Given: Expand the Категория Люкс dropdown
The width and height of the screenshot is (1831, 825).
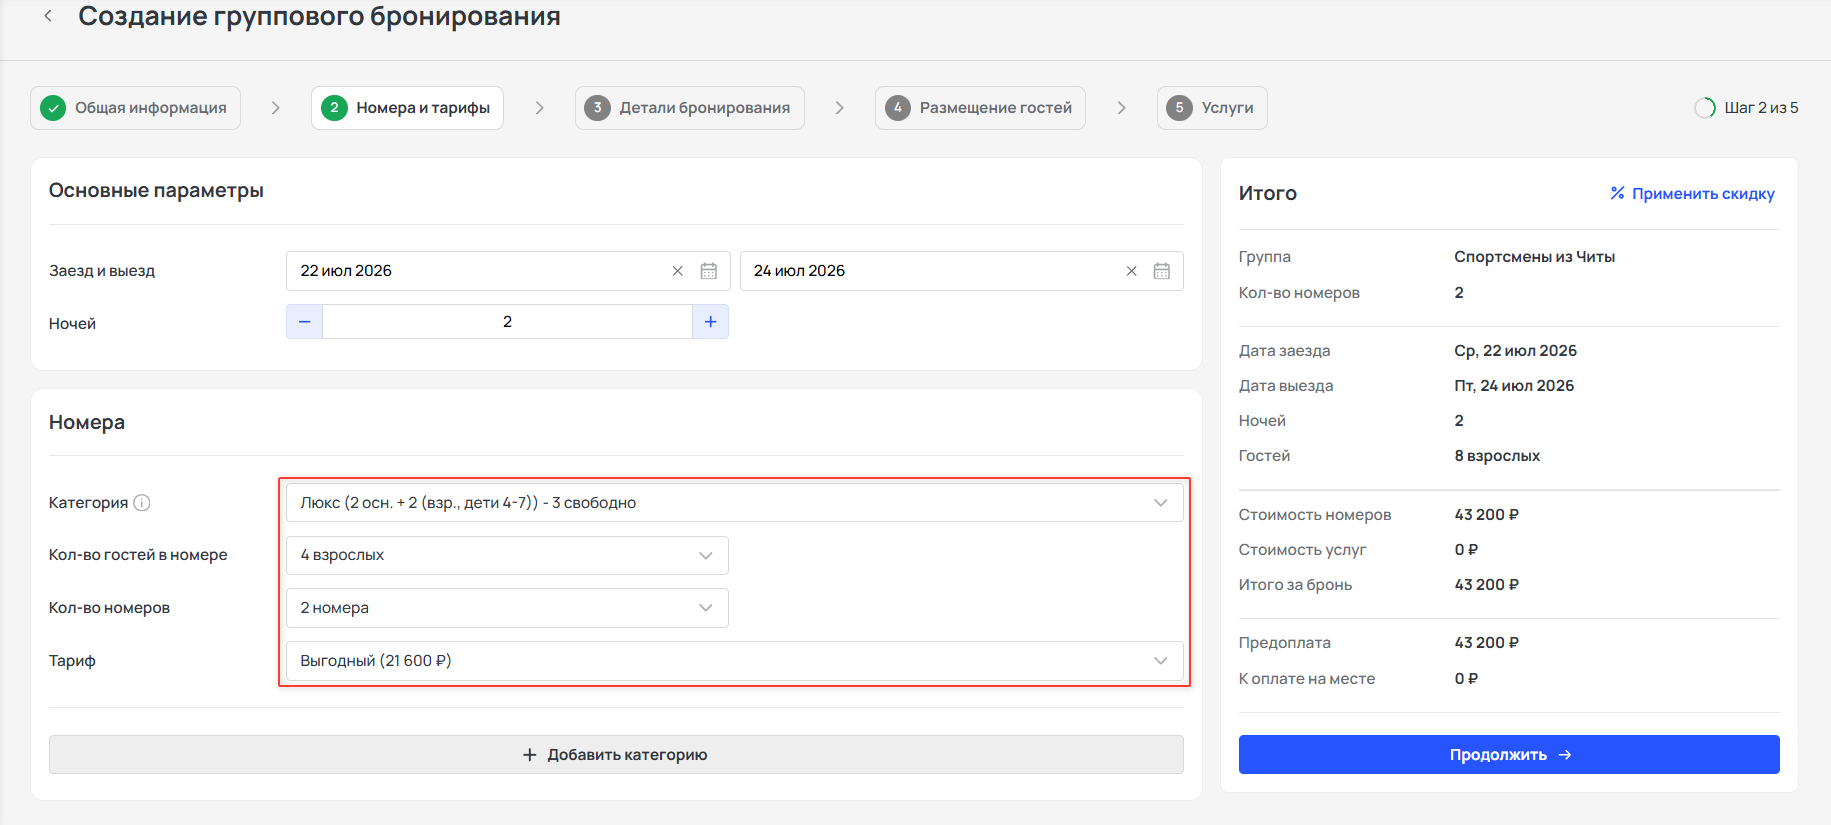Looking at the screenshot, I should pos(735,503).
